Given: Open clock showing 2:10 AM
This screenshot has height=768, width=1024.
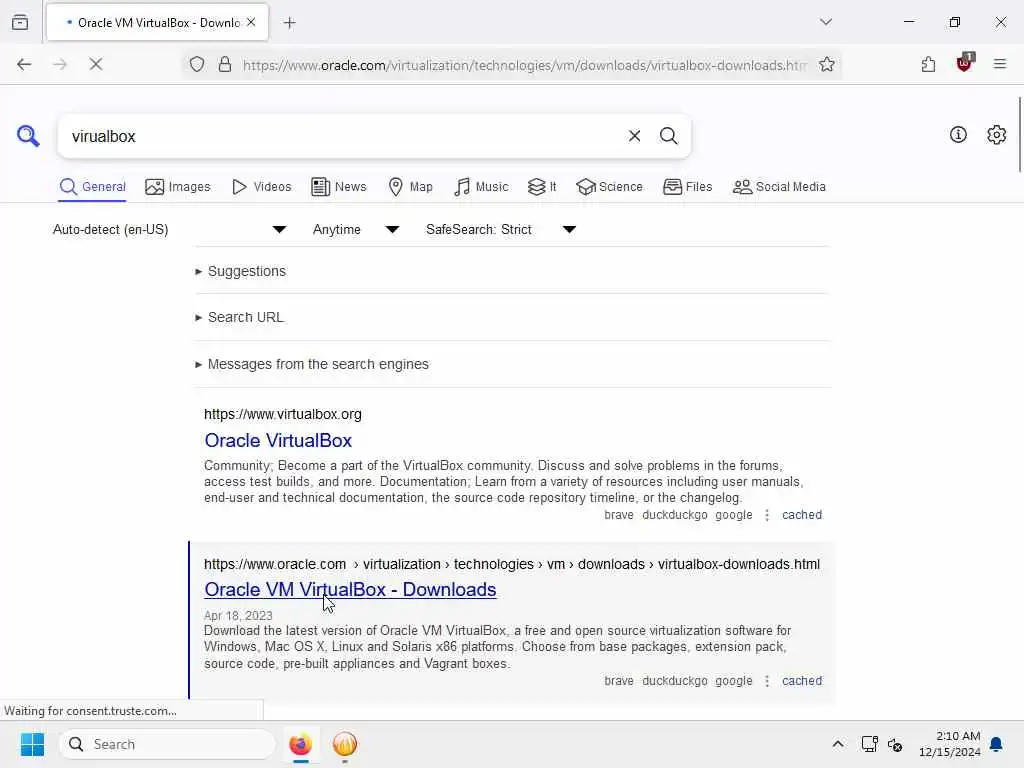Looking at the screenshot, I should (x=950, y=744).
